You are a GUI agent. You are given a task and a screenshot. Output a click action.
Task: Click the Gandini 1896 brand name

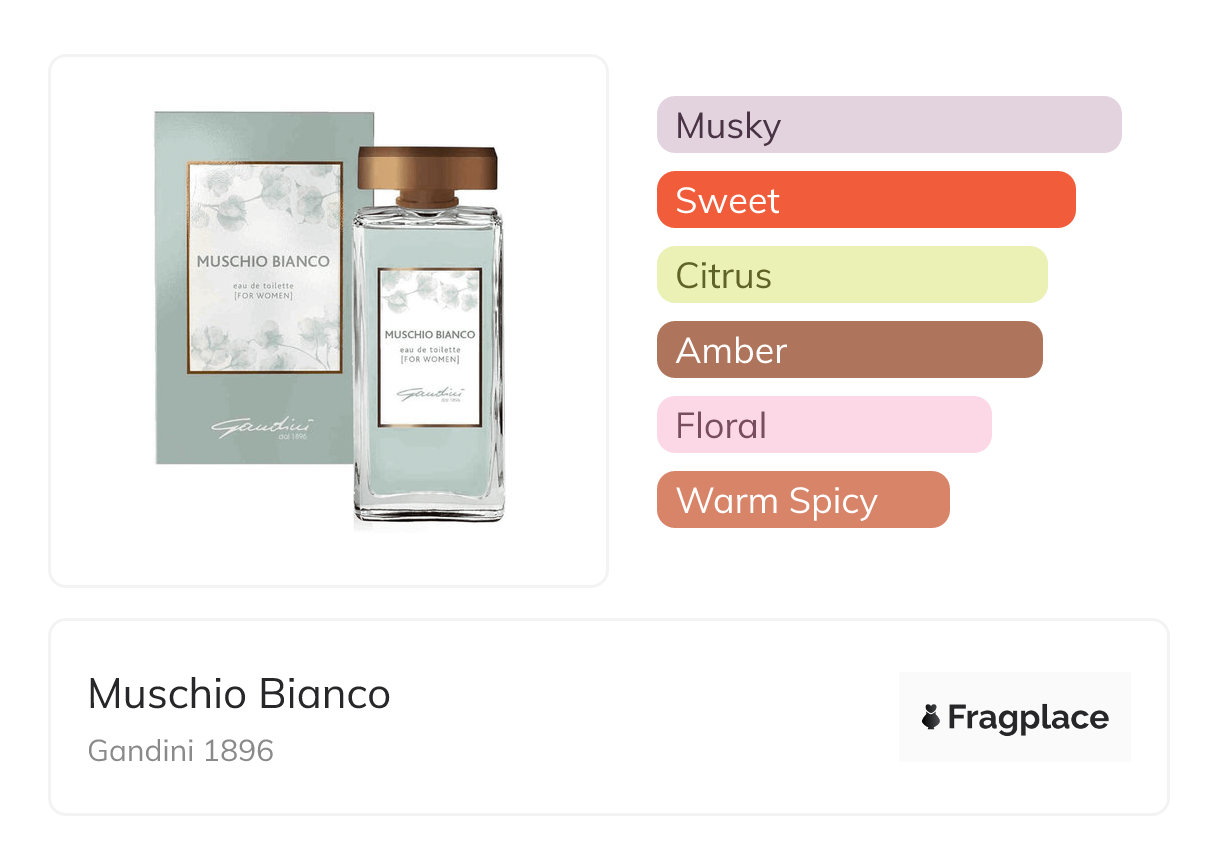[181, 750]
